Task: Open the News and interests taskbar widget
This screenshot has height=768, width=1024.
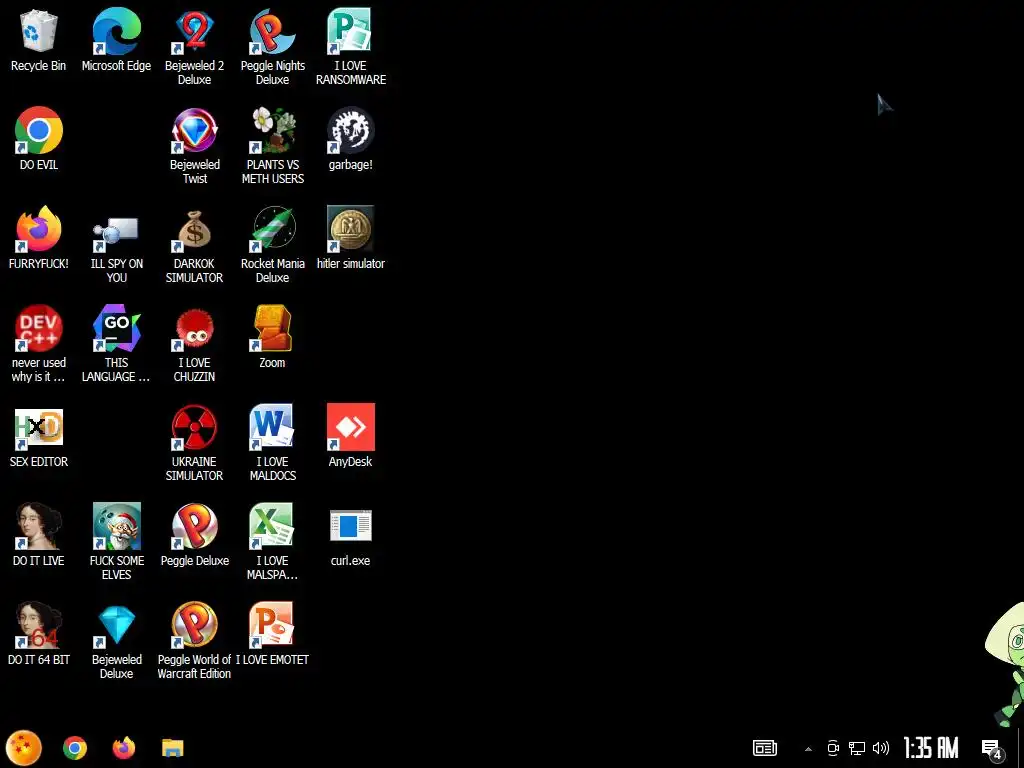Action: (765, 748)
